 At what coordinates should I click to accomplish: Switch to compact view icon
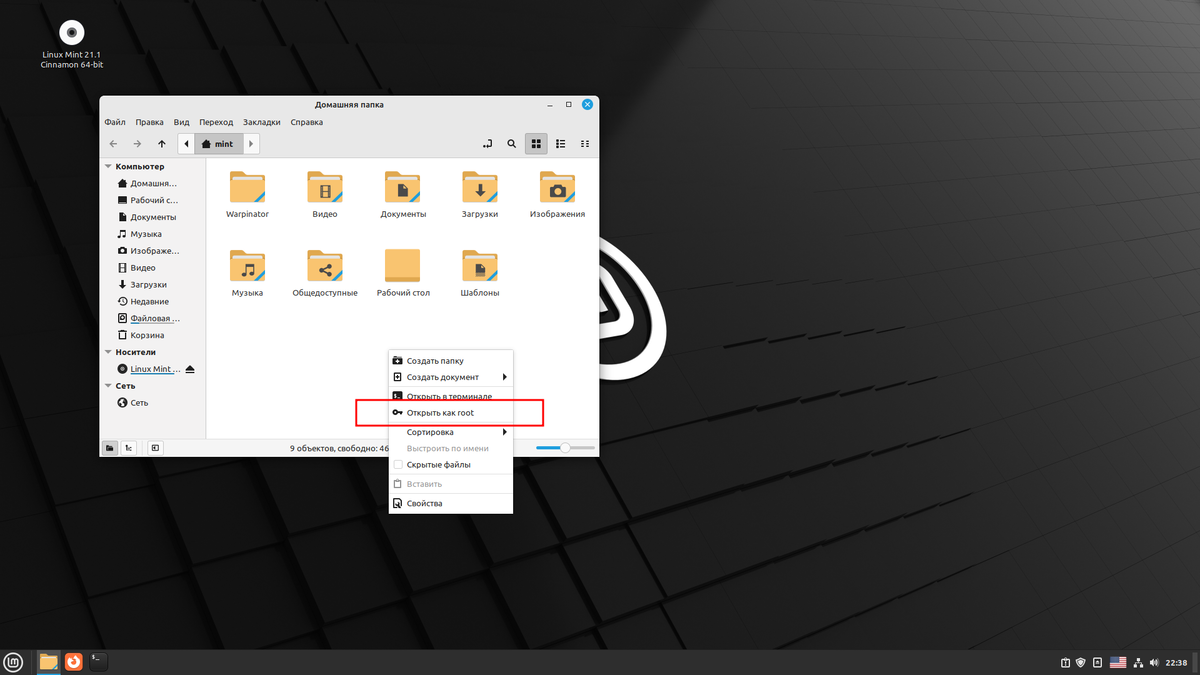point(585,143)
